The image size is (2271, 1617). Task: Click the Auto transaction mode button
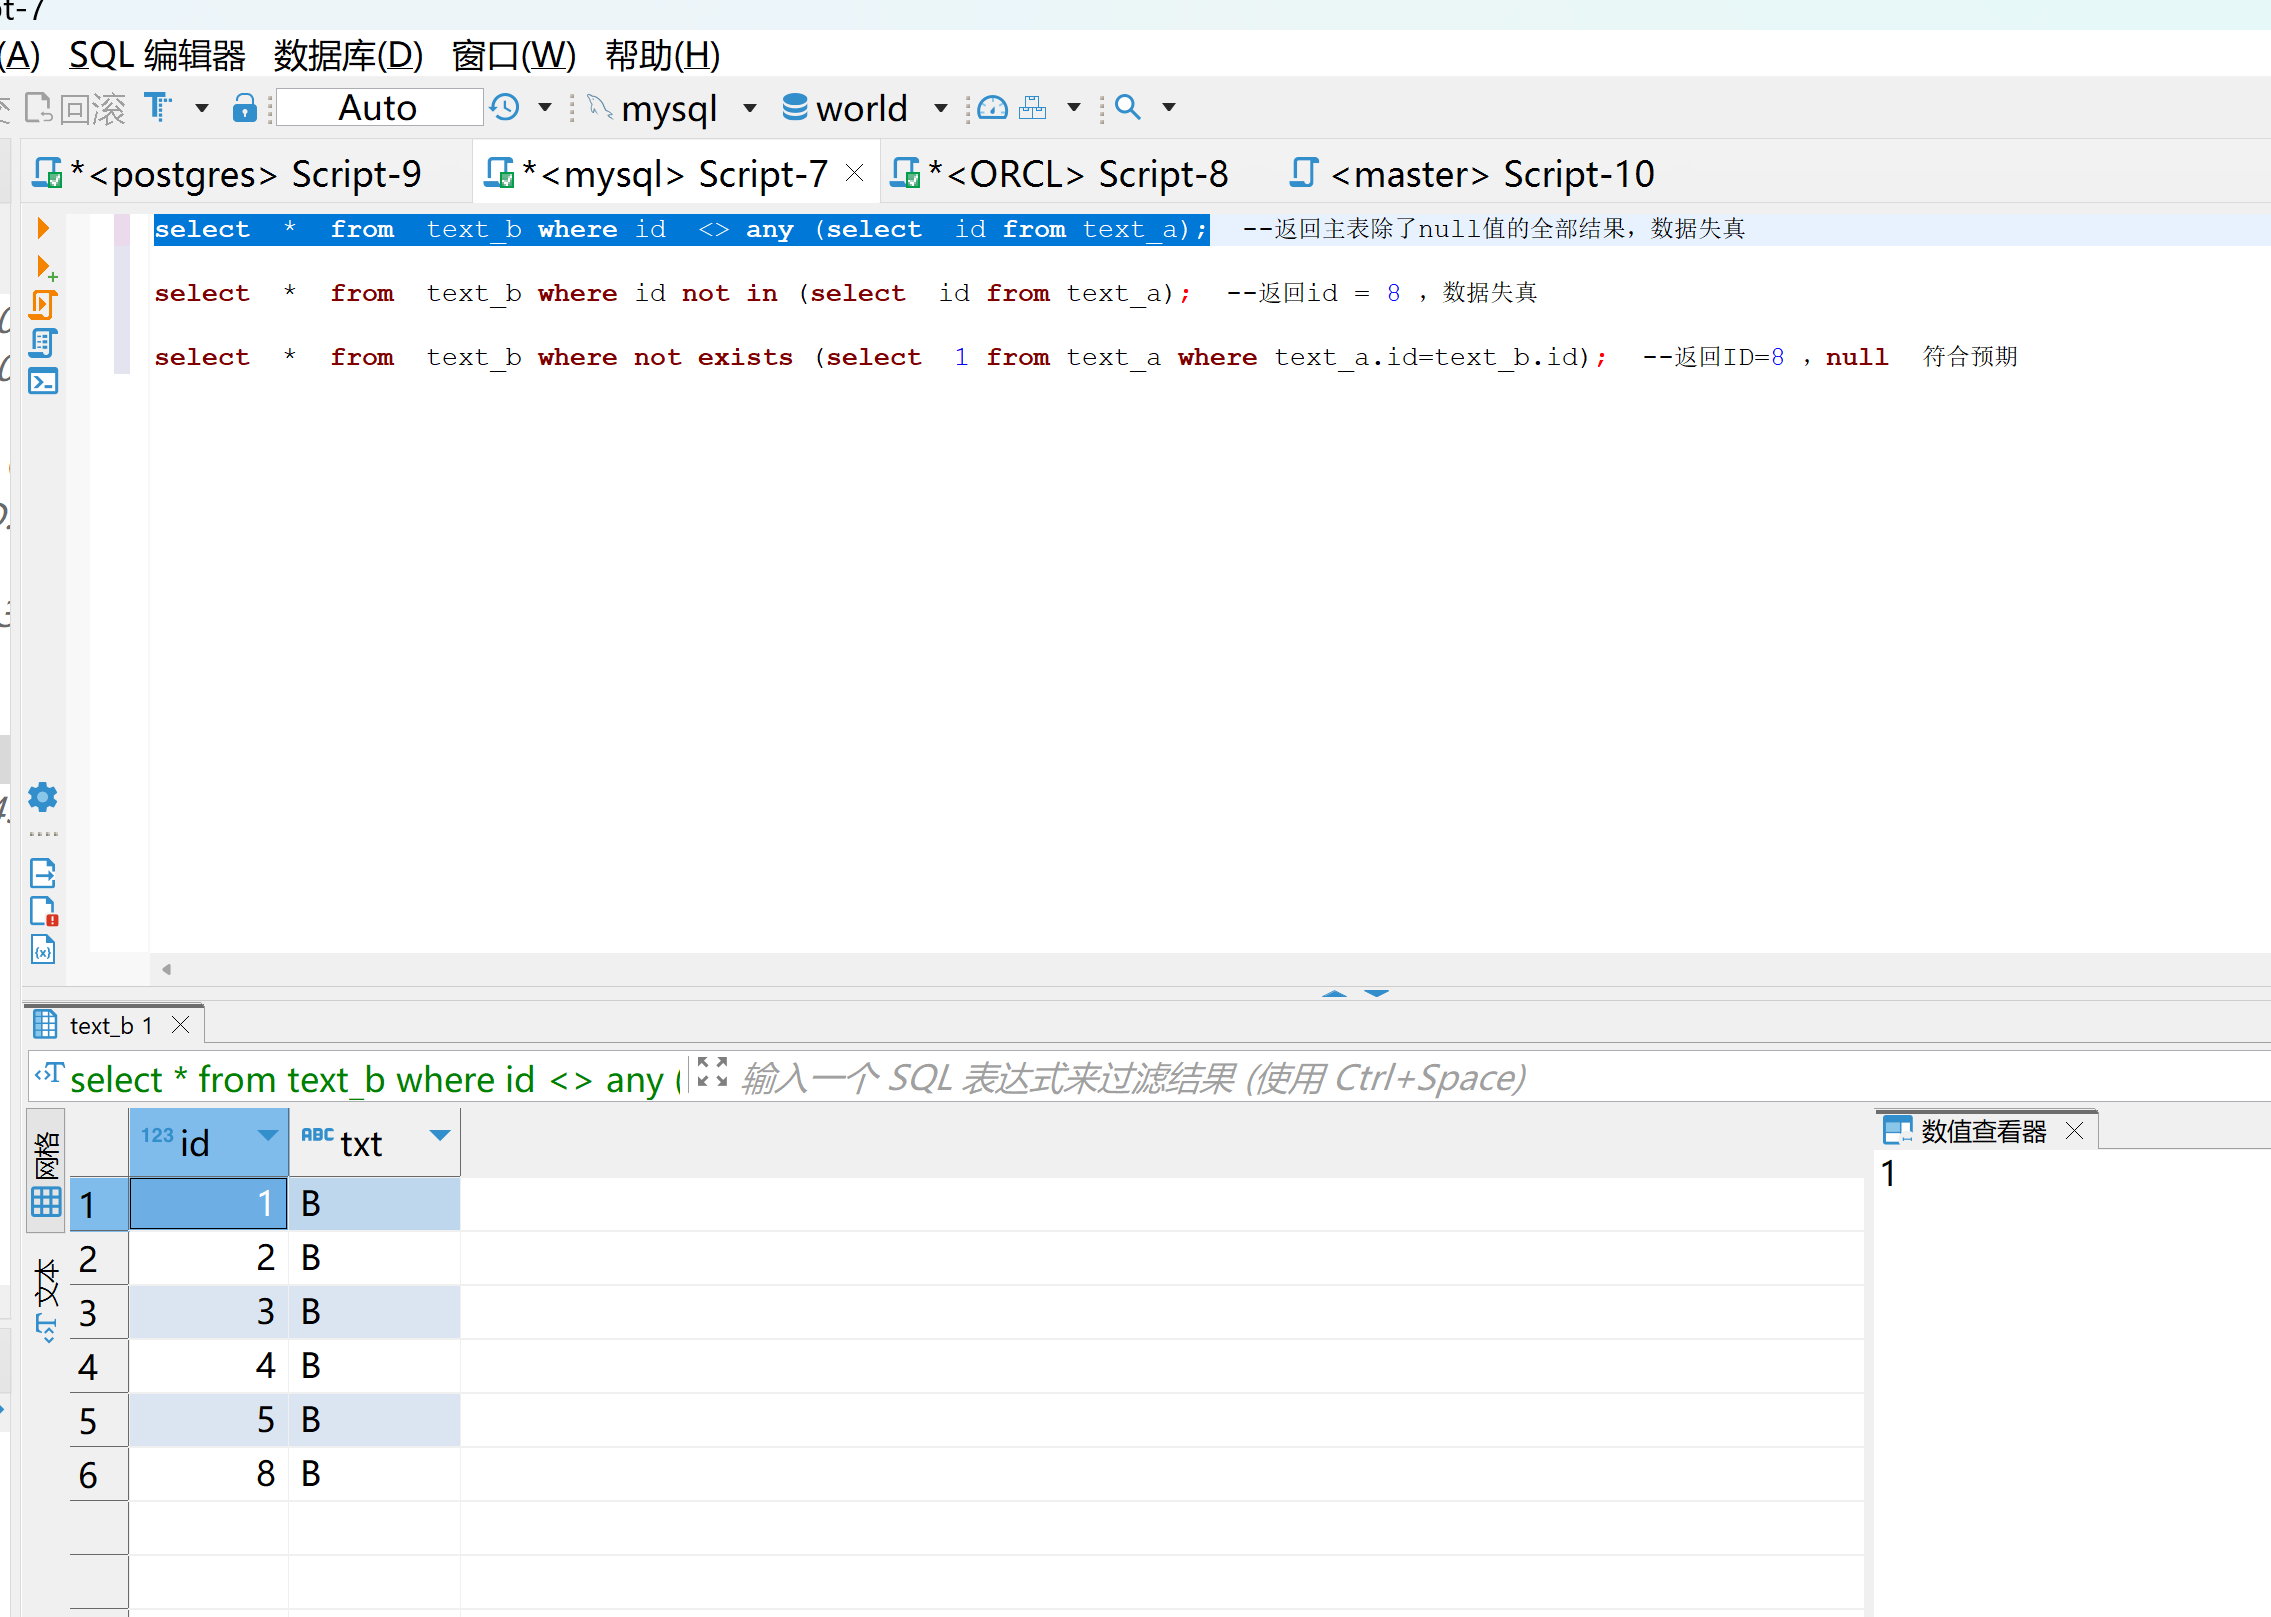[x=378, y=107]
